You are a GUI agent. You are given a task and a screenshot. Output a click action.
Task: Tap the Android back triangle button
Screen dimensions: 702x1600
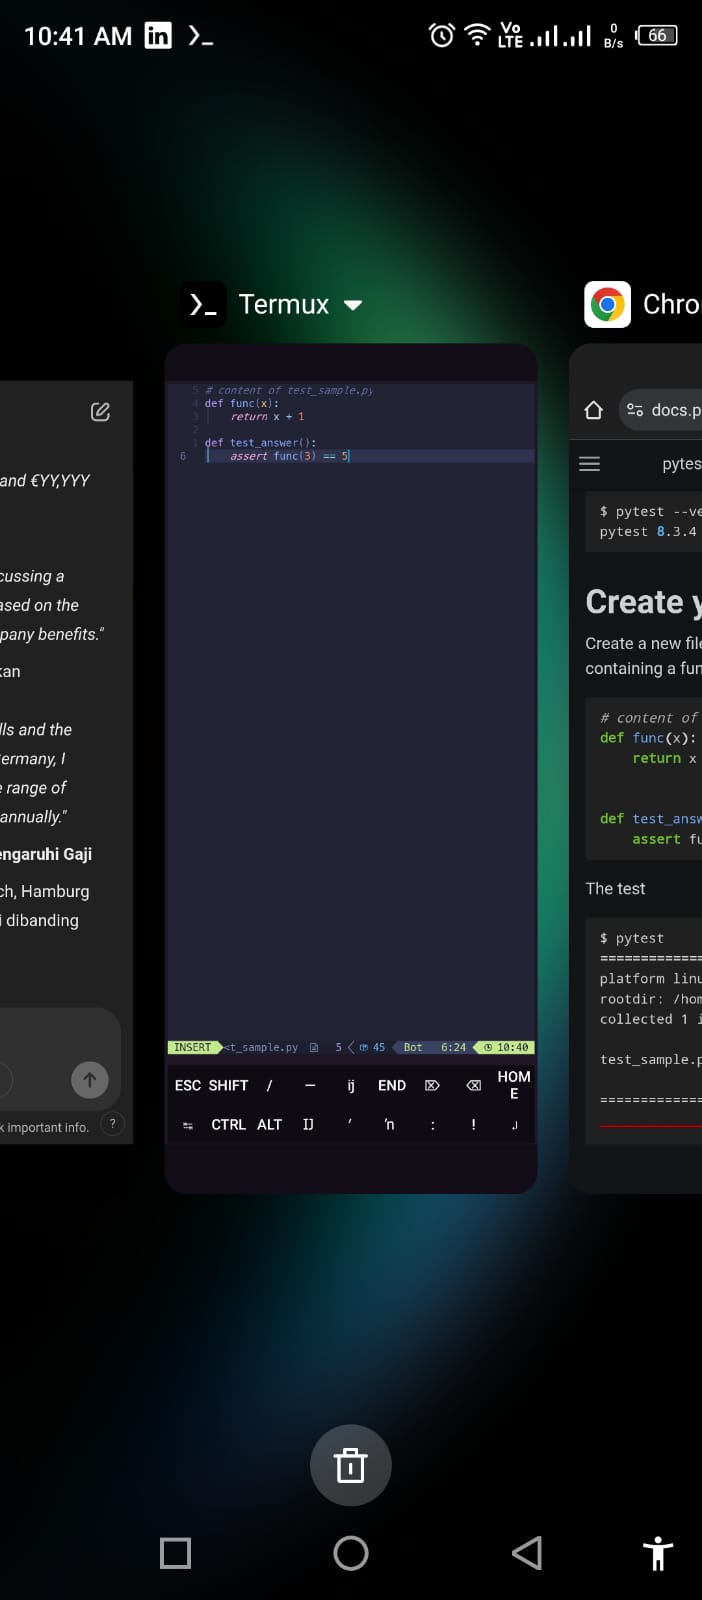pos(527,1553)
